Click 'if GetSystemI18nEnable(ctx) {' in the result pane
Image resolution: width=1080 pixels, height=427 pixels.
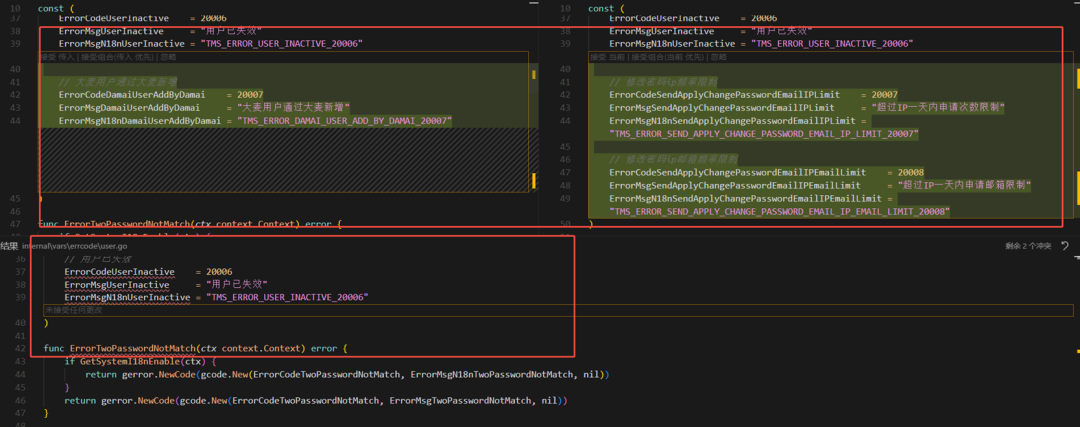point(141,362)
